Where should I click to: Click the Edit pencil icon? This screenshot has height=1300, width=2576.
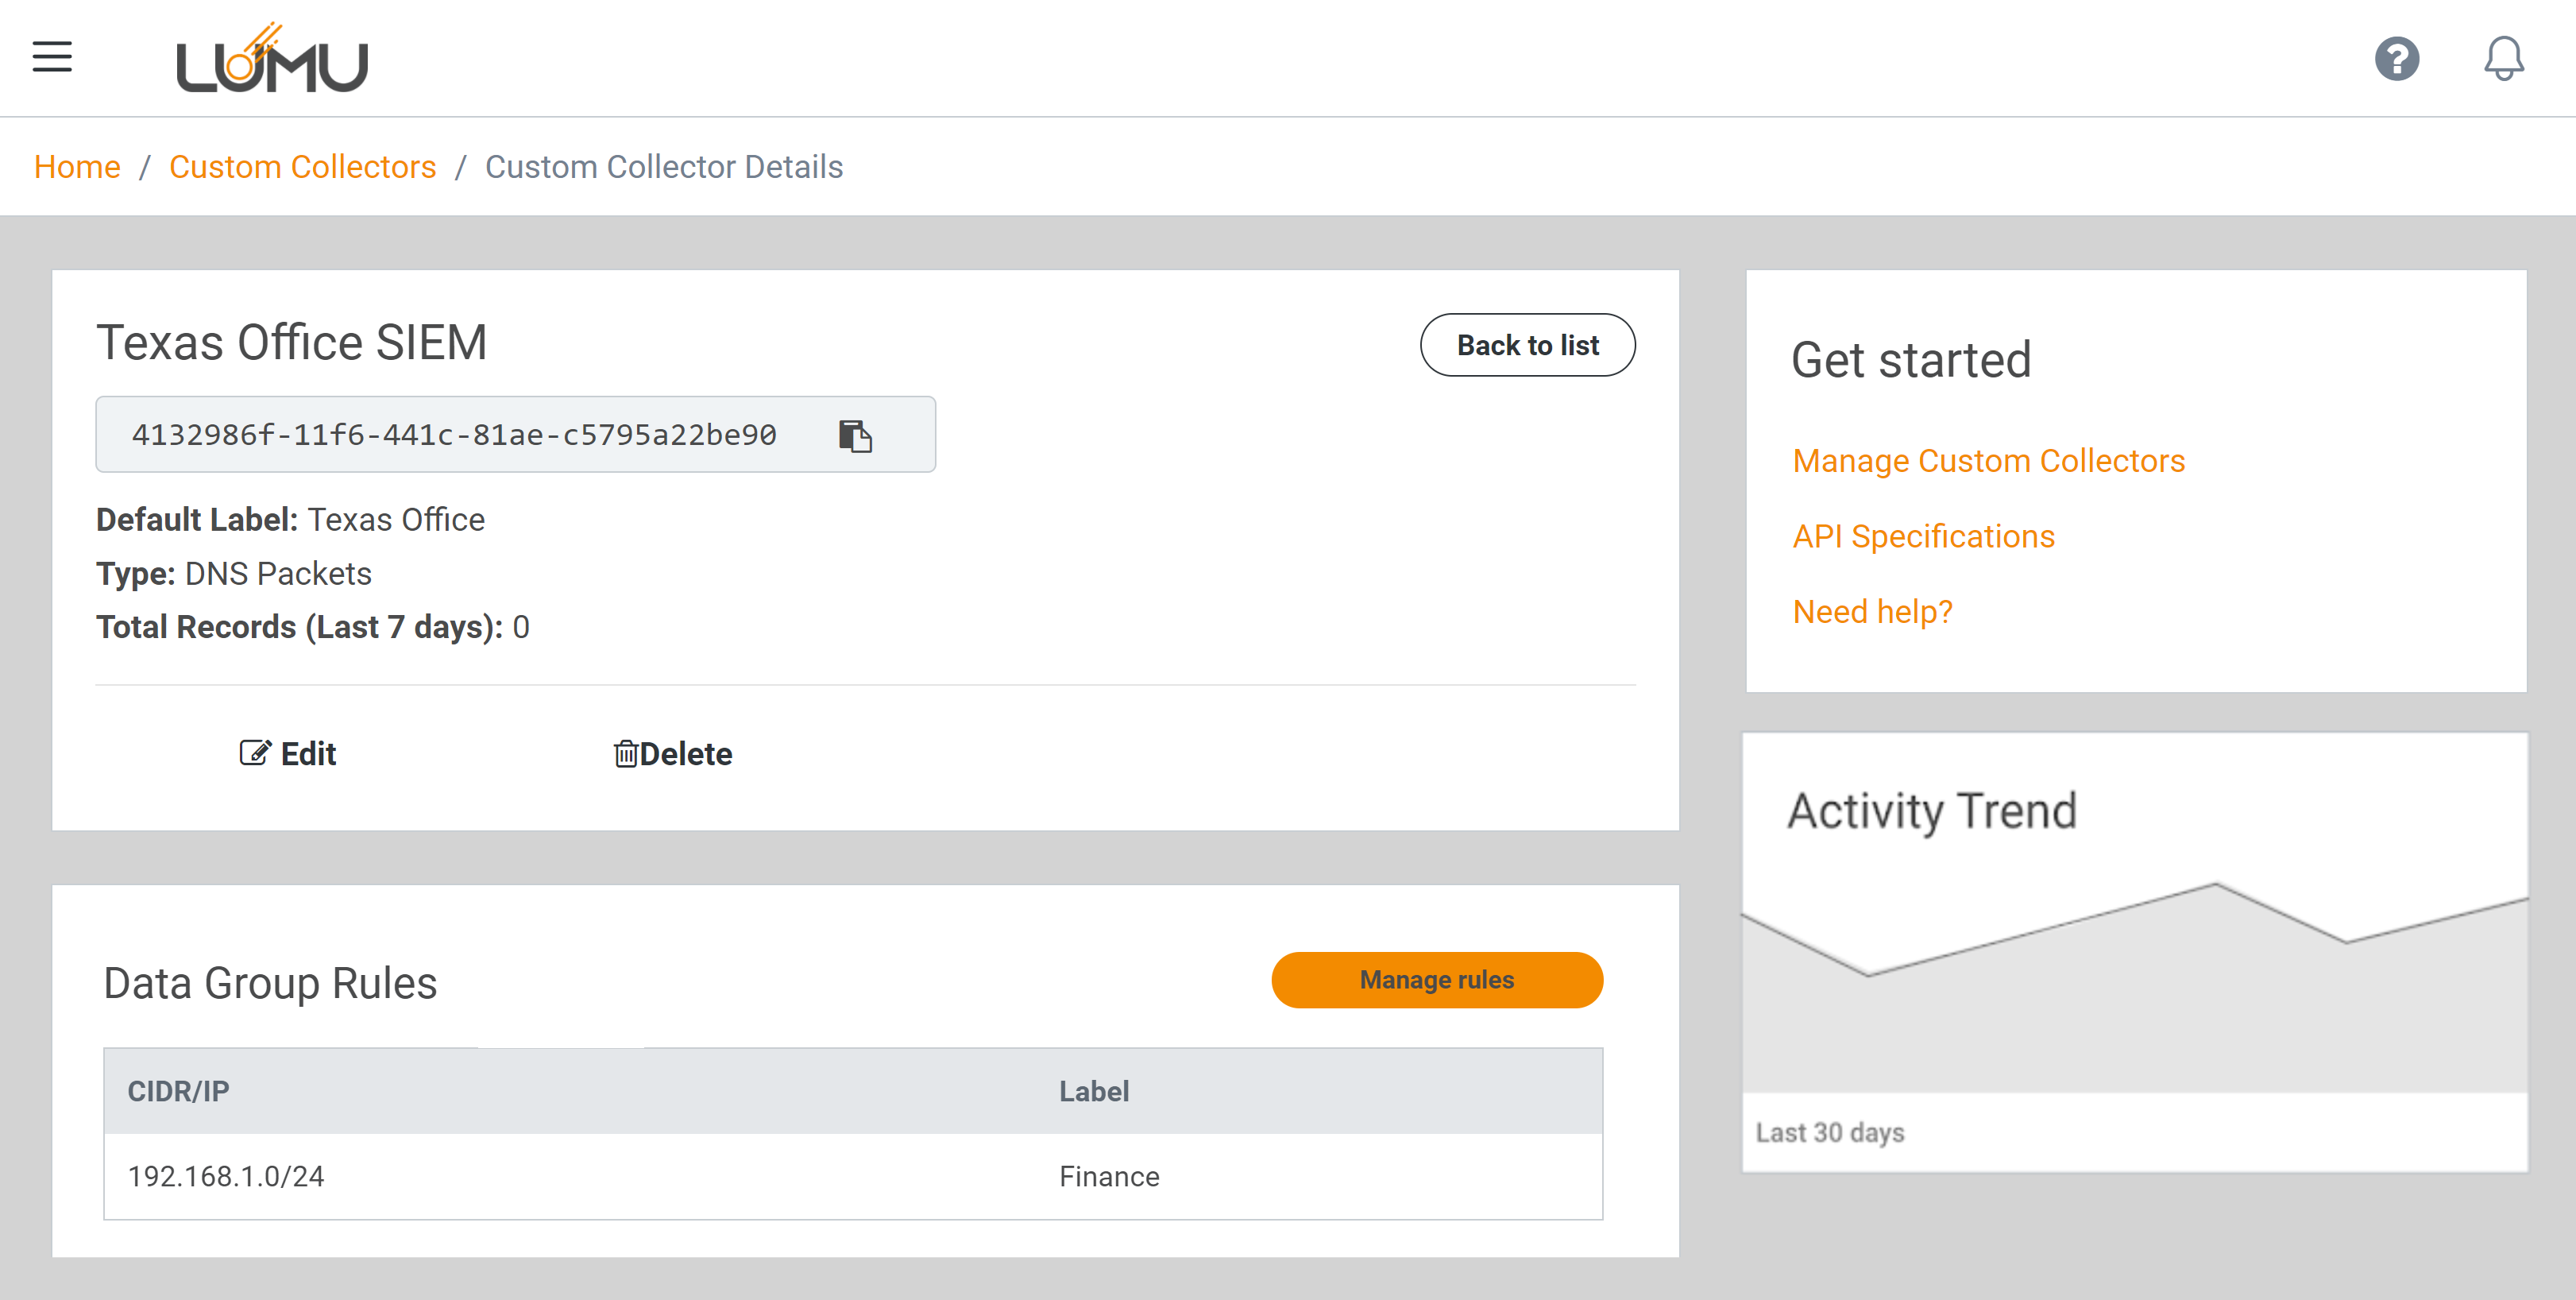pos(255,753)
